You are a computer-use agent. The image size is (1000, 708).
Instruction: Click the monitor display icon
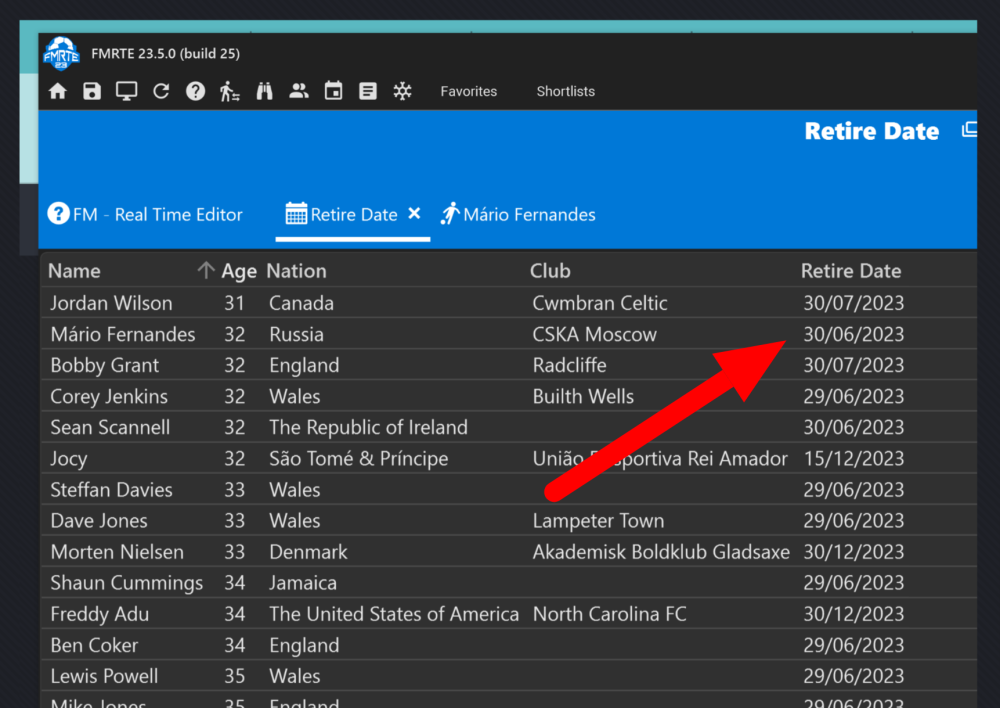pos(126,91)
